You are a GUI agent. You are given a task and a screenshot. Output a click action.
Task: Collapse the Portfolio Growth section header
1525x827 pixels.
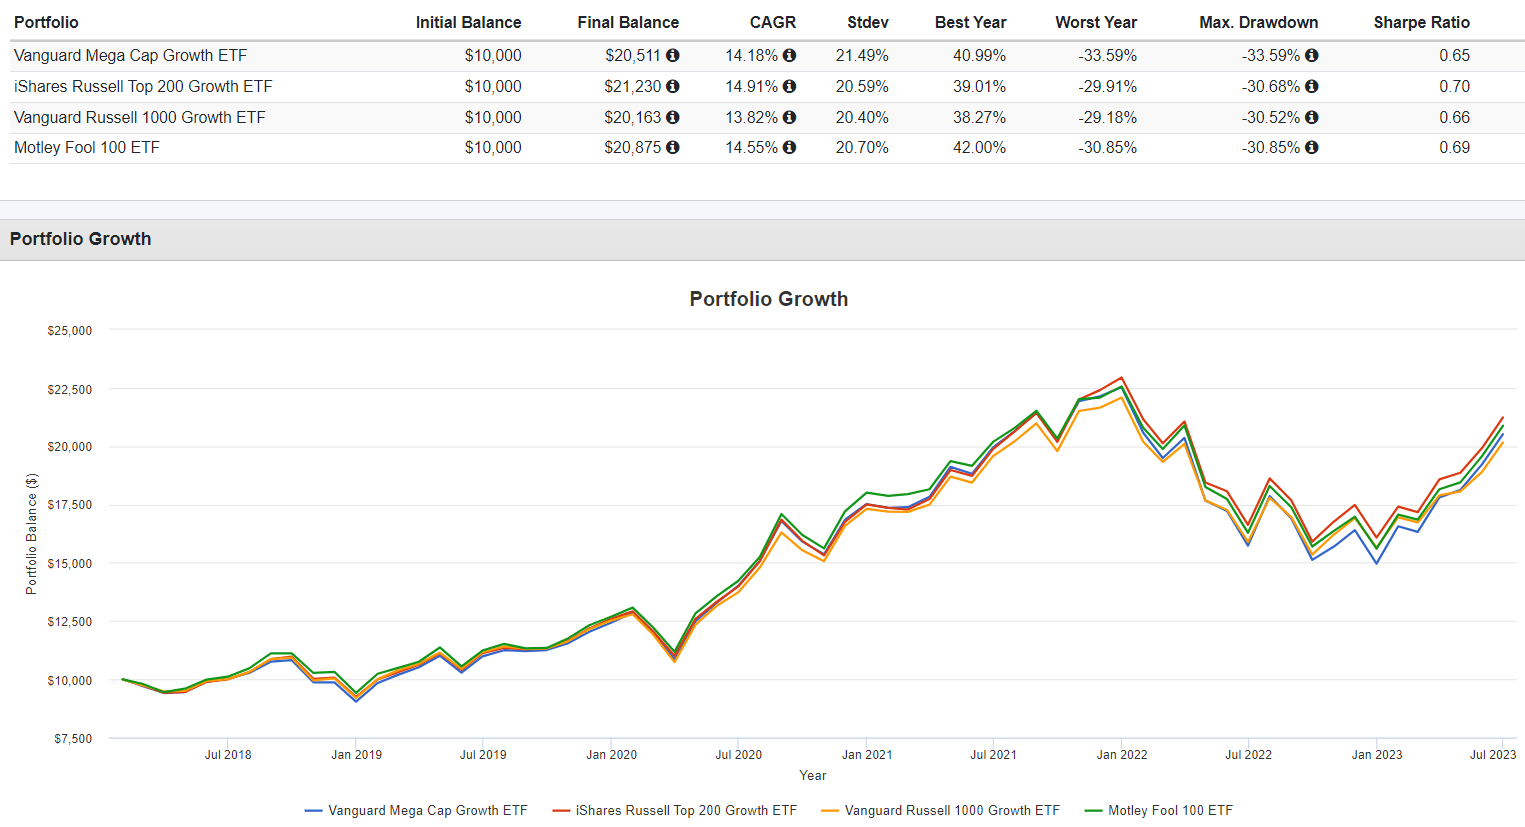pyautogui.click(x=80, y=239)
